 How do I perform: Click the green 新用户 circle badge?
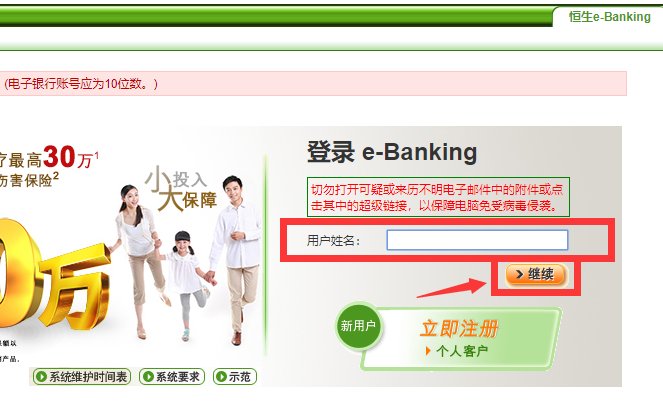pos(359,326)
